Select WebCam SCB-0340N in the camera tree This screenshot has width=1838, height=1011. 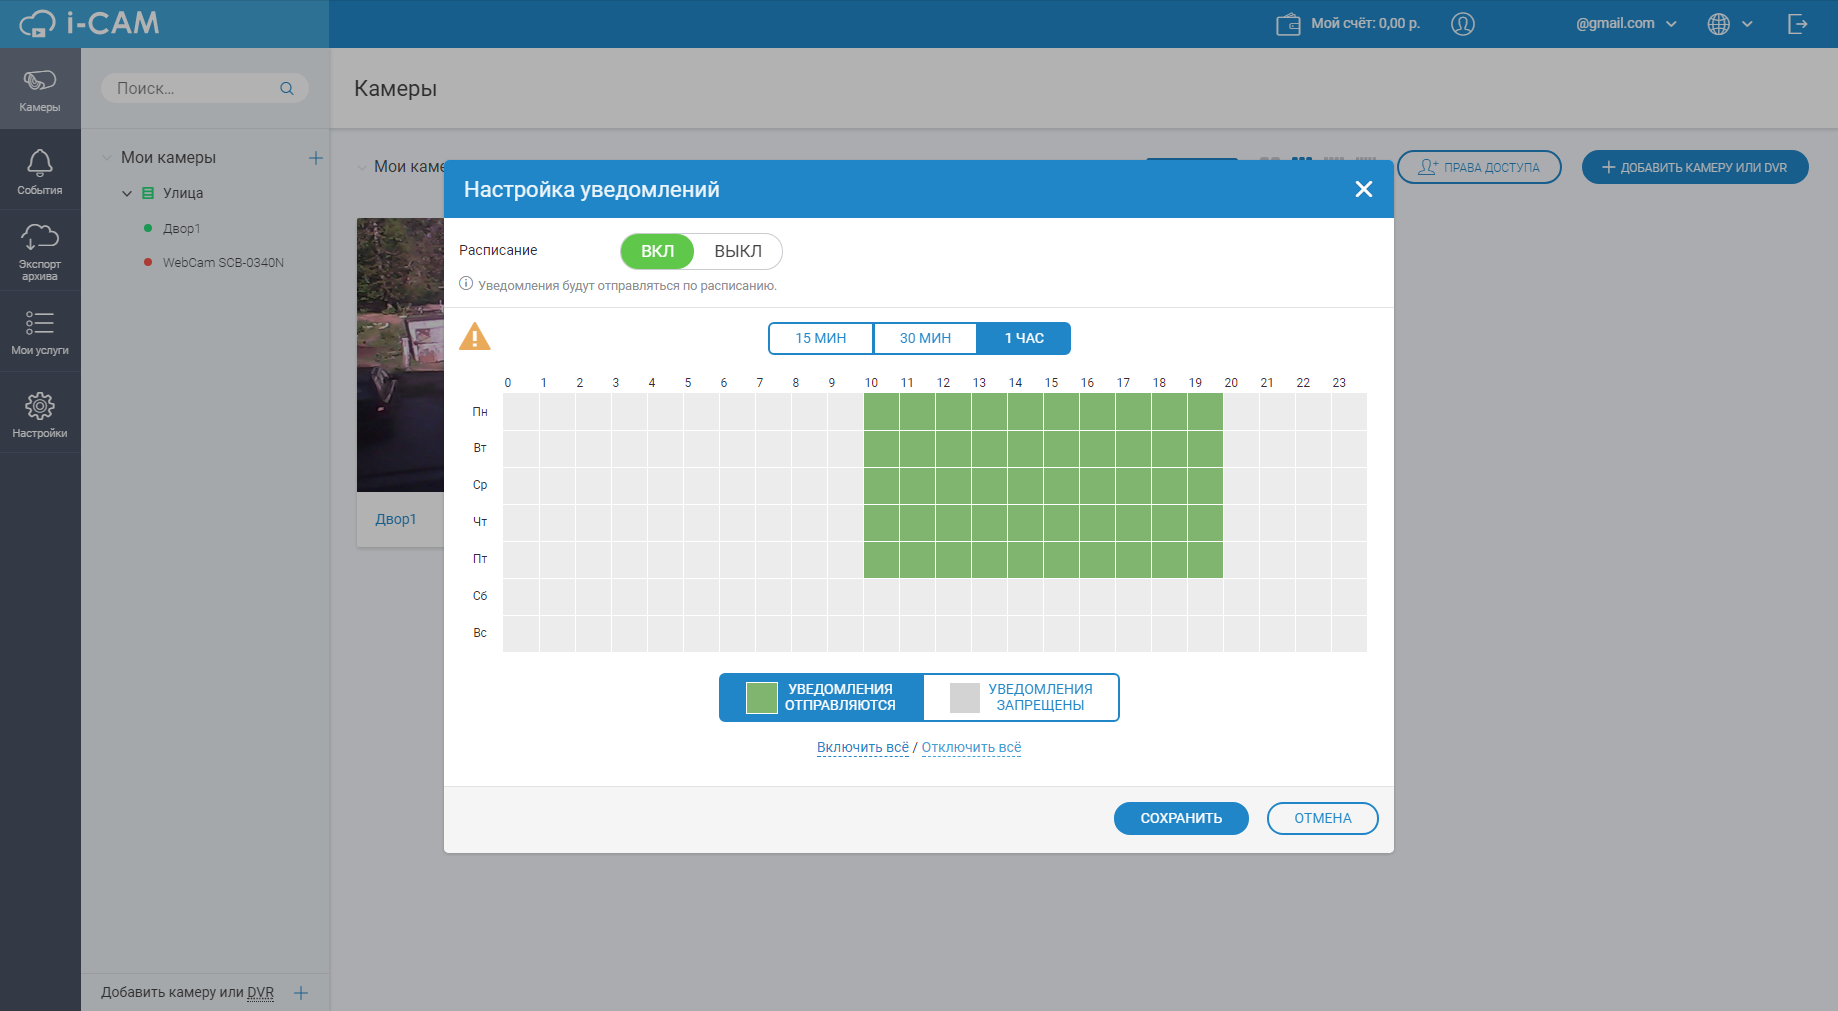point(223,263)
